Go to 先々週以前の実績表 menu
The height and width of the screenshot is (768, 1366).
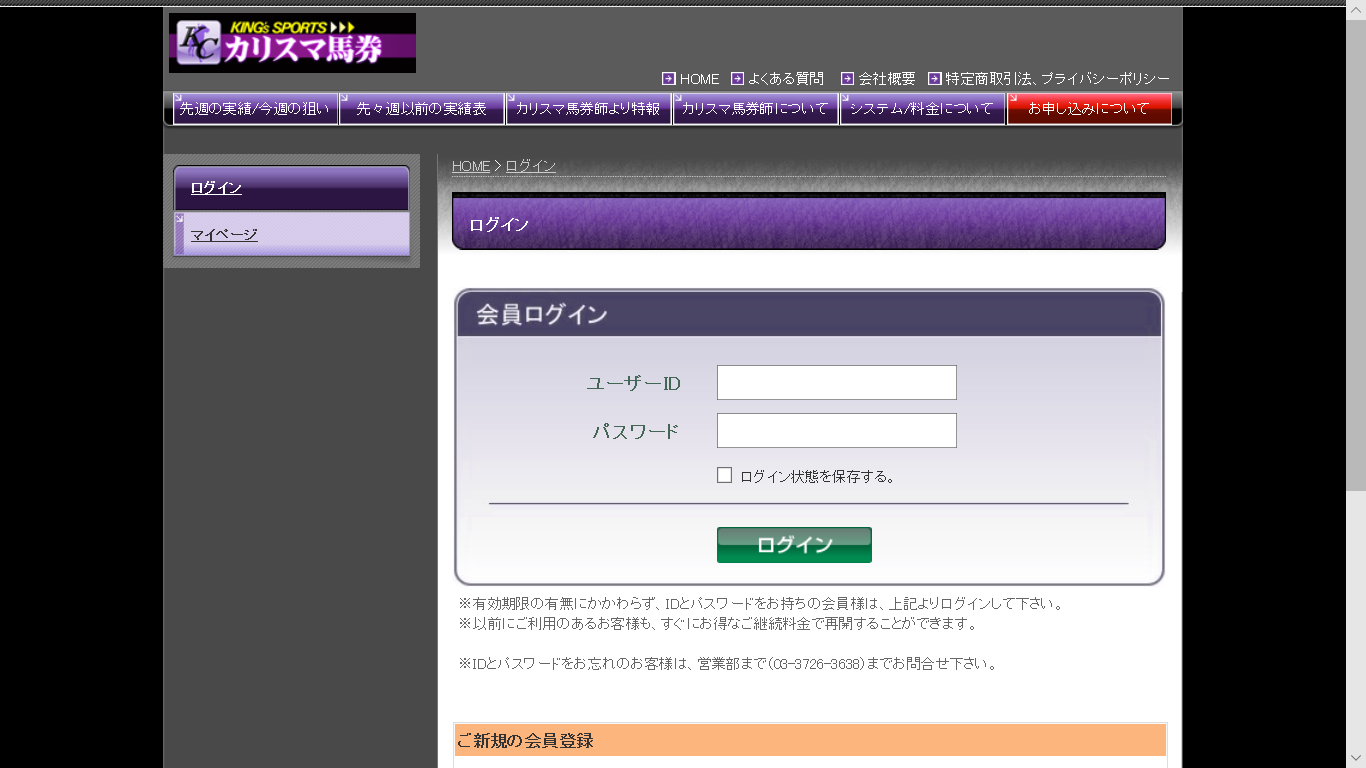[x=422, y=108]
